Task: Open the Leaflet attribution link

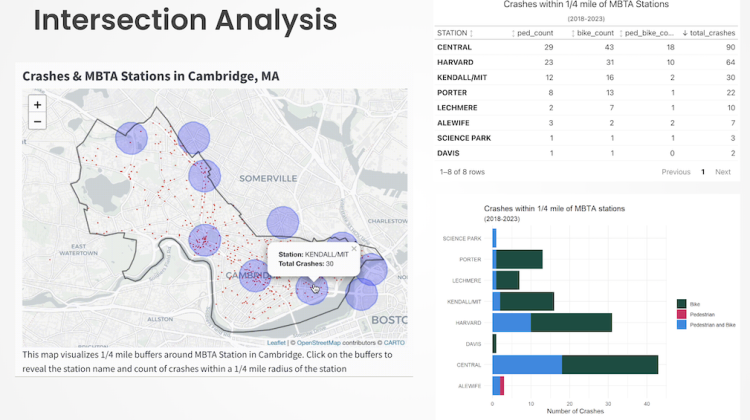Action: (276, 343)
